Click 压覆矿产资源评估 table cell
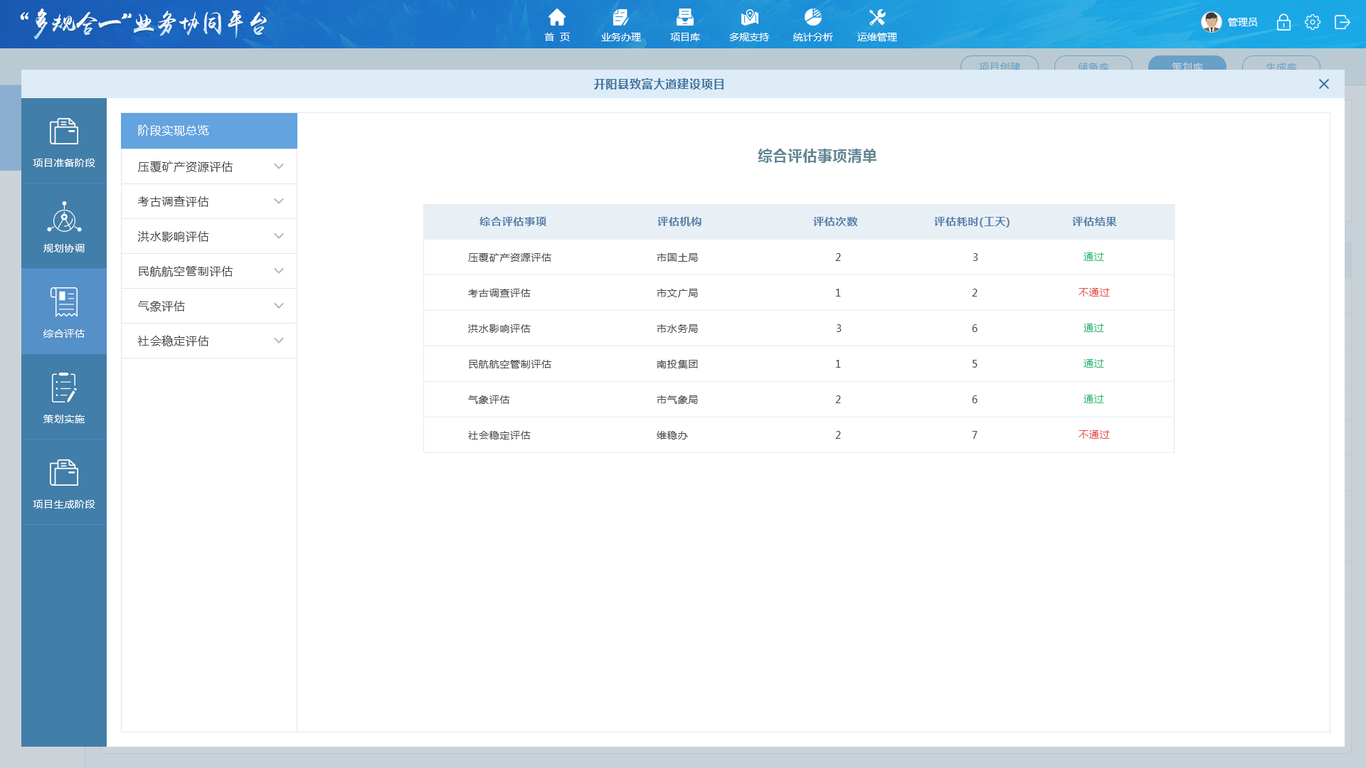This screenshot has width=1366, height=768. pyautogui.click(x=509, y=258)
